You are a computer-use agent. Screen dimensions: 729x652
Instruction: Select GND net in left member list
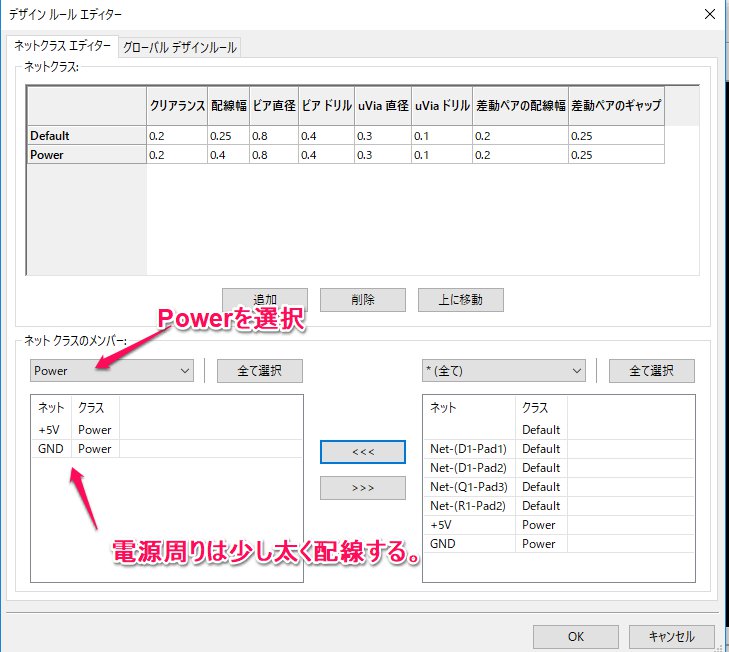51,449
